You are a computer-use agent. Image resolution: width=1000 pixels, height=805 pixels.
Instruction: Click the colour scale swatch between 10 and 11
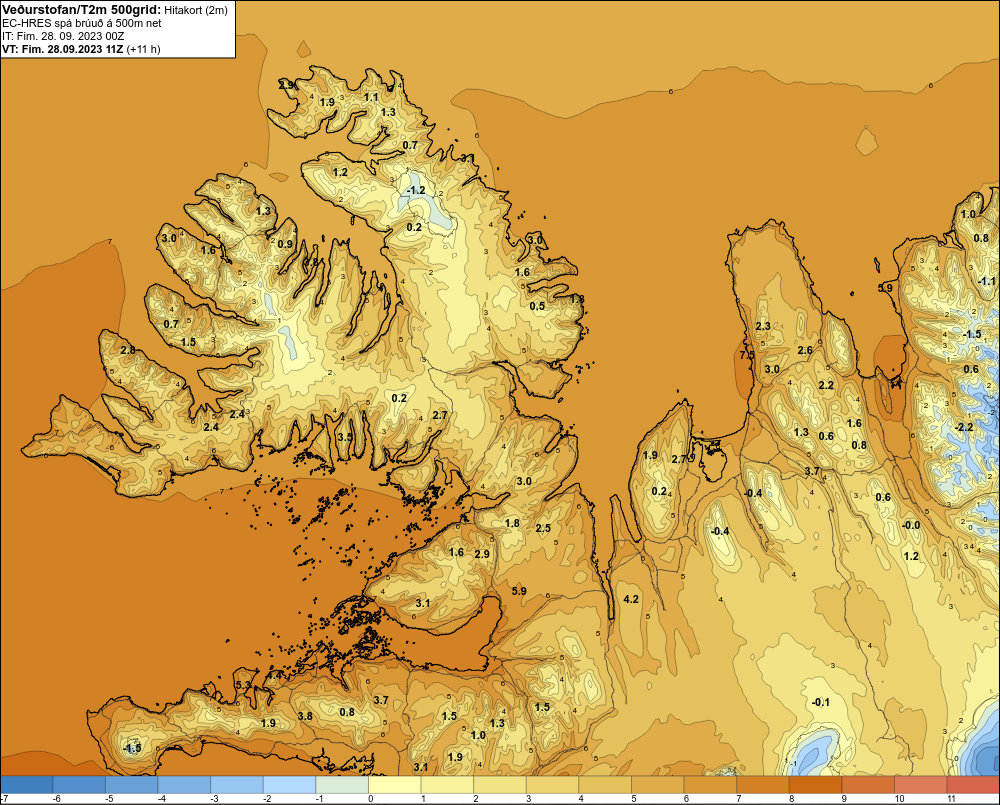[921, 785]
